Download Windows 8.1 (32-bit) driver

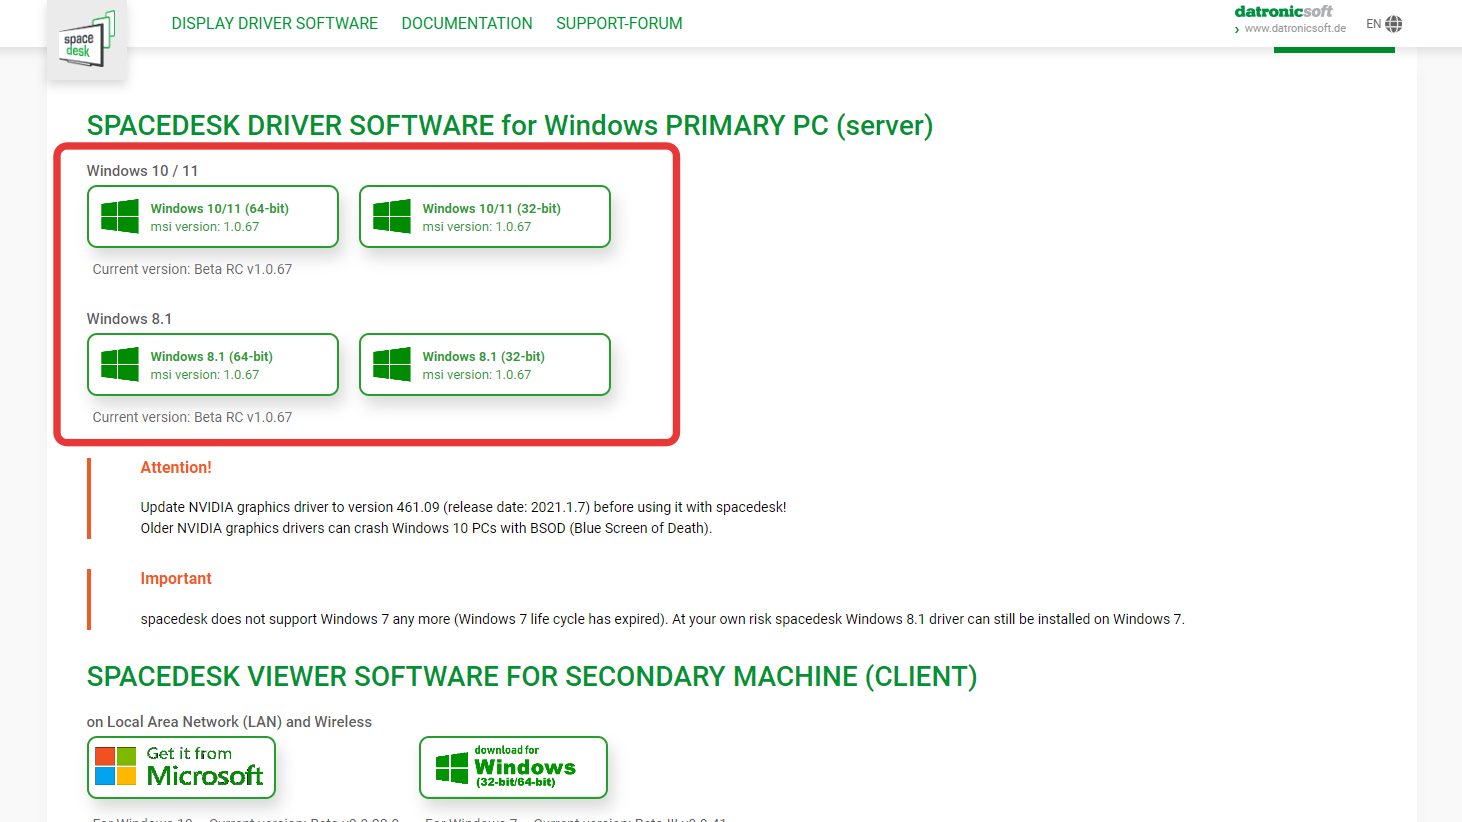(x=485, y=364)
